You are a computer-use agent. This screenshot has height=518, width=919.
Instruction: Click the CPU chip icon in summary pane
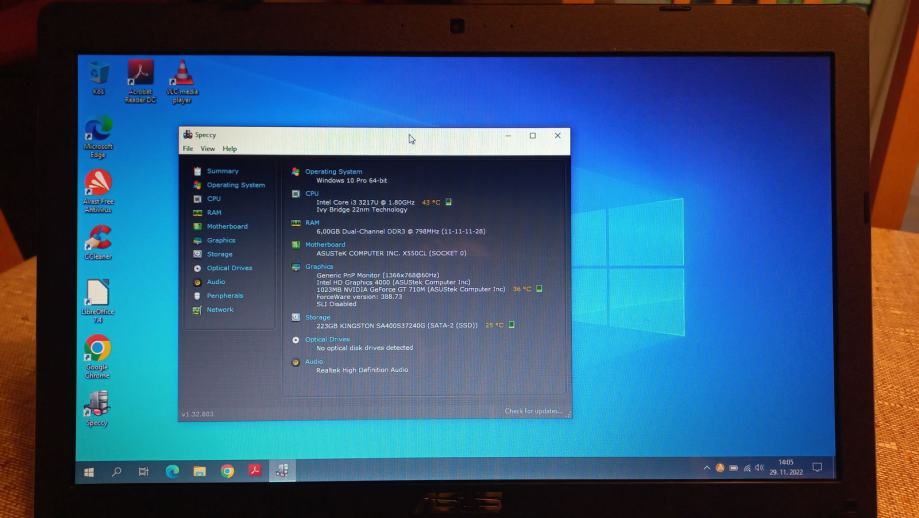point(295,193)
